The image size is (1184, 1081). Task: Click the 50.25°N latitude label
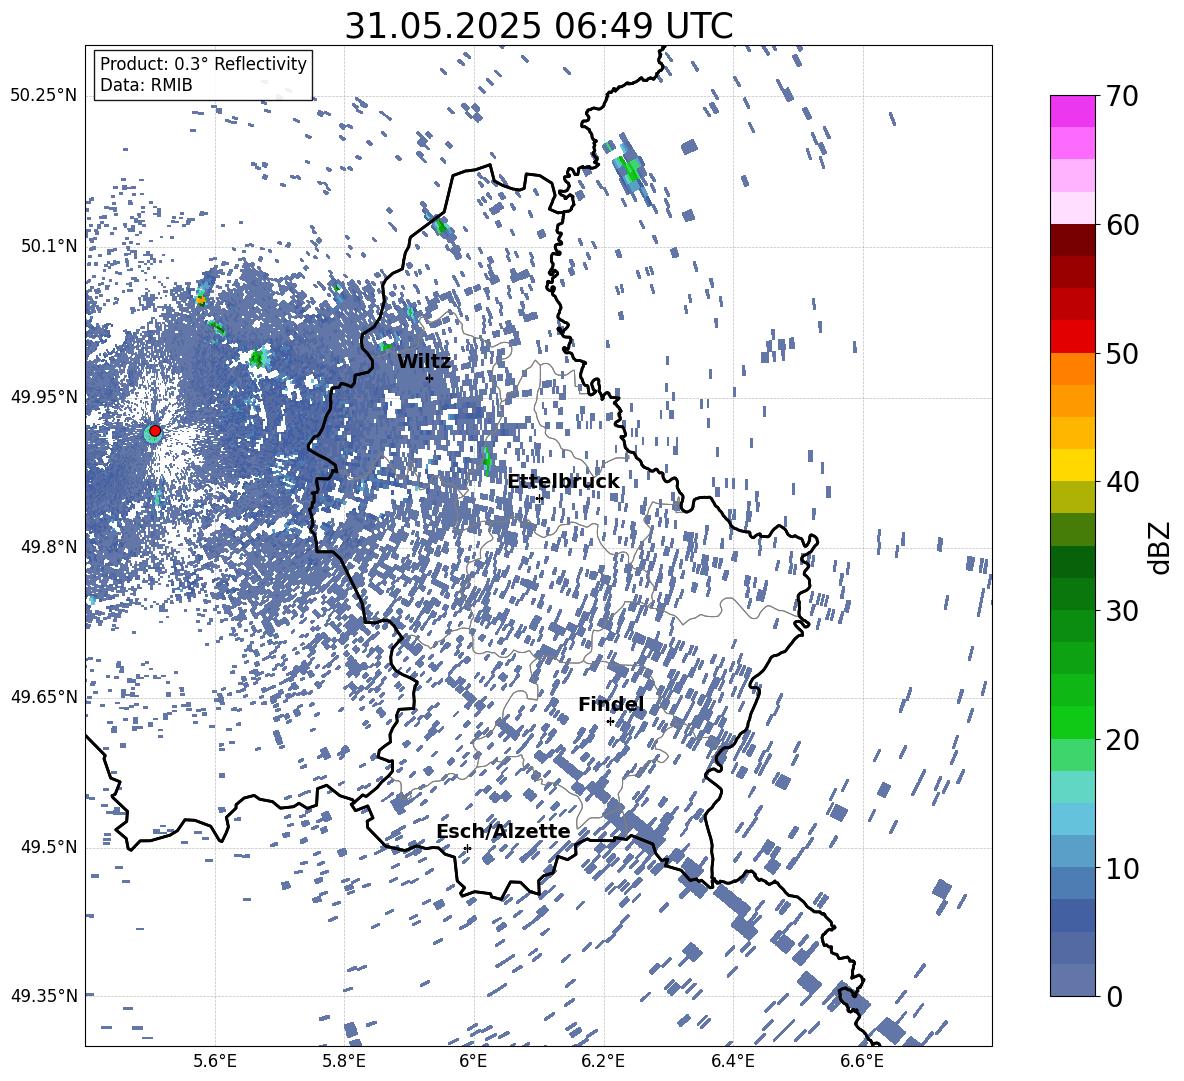pos(44,96)
